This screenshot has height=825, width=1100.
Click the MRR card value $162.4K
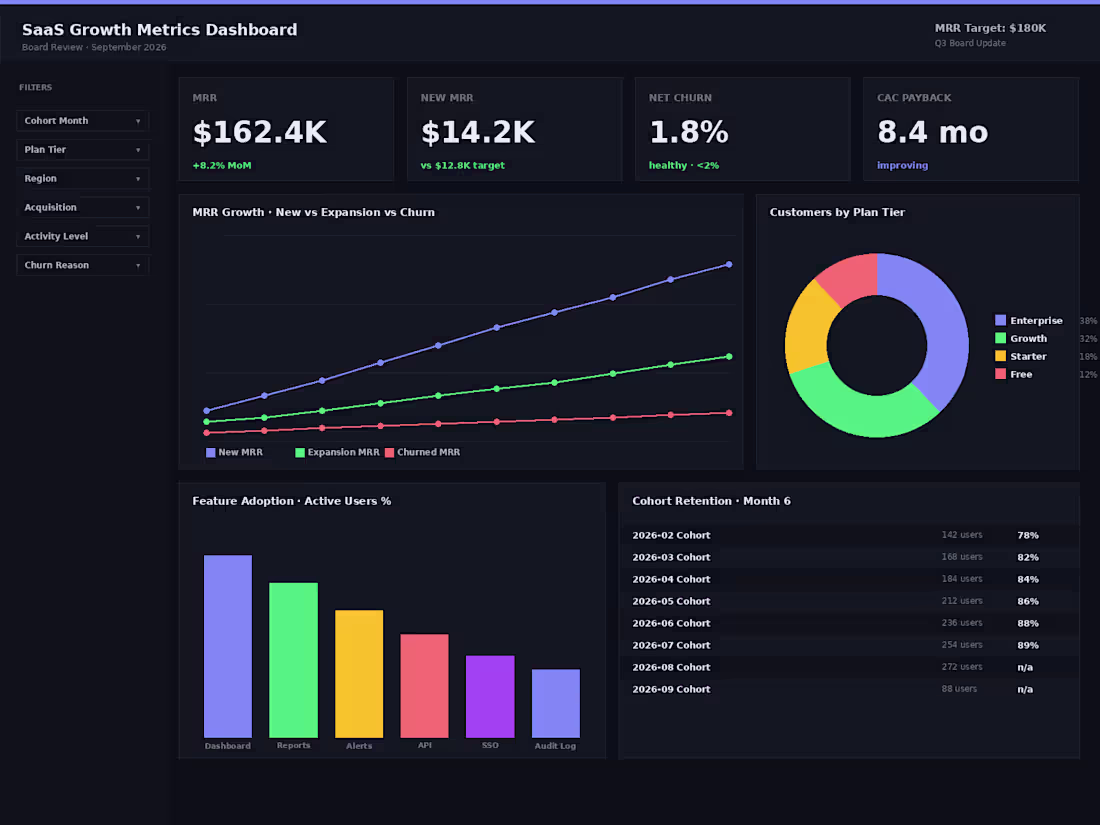260,133
